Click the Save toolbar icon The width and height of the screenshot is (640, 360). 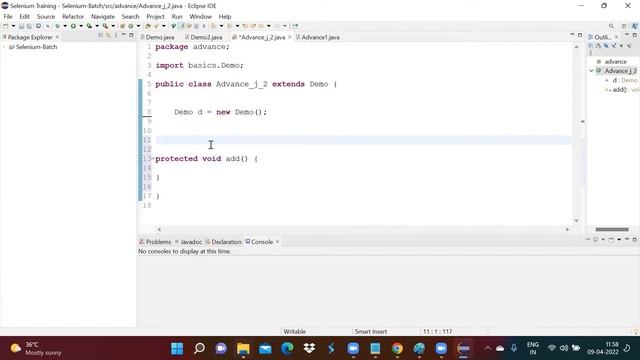coord(21,26)
